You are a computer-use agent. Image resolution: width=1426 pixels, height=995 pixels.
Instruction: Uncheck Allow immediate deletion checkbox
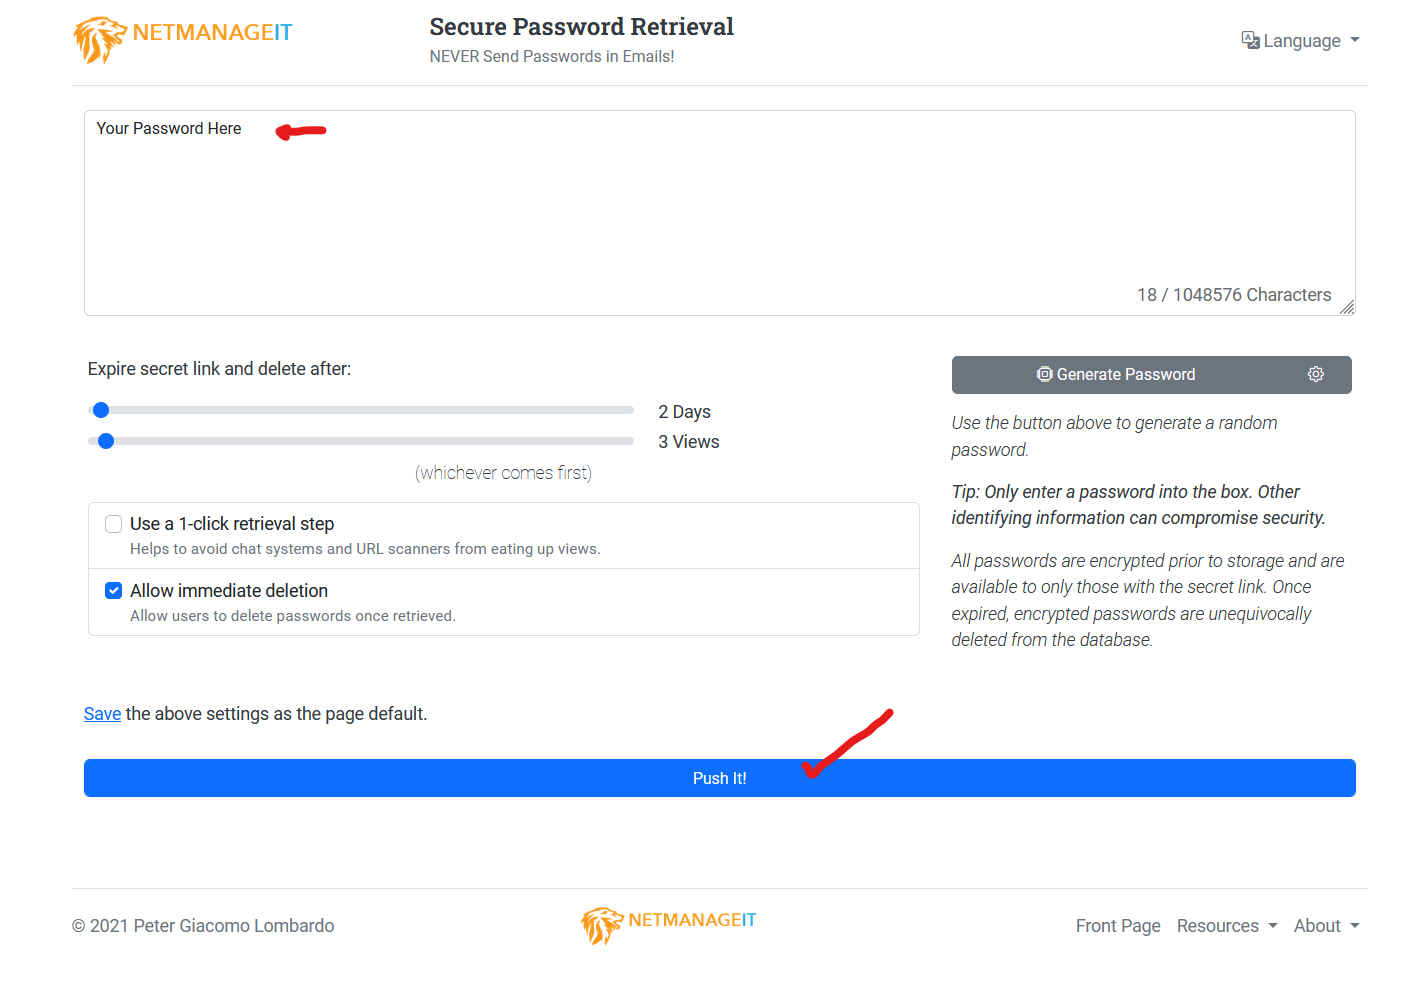[x=114, y=591]
